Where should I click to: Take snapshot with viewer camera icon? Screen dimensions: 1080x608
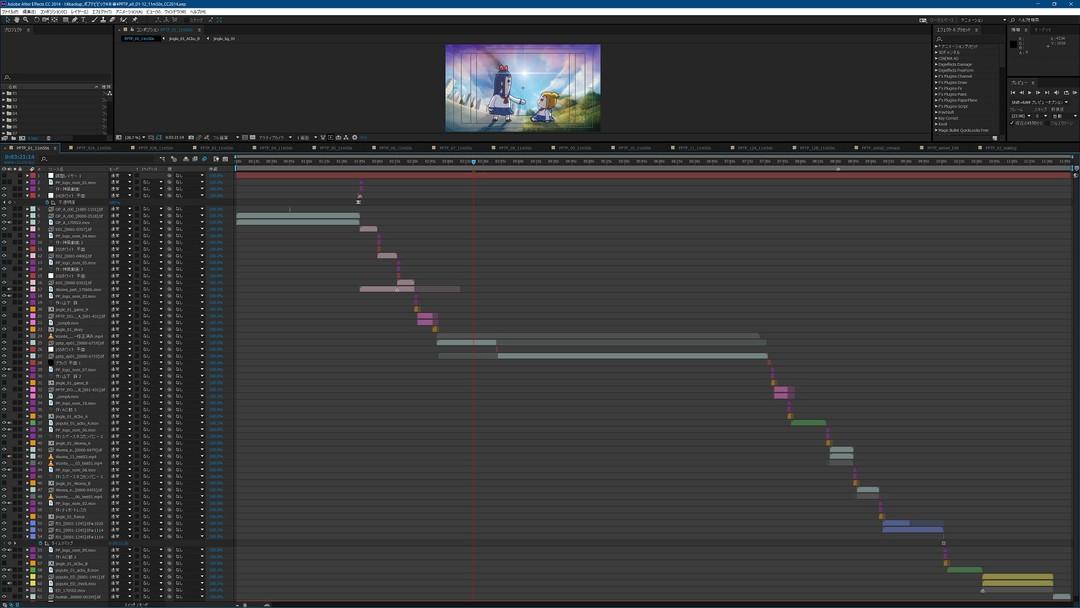coord(191,138)
